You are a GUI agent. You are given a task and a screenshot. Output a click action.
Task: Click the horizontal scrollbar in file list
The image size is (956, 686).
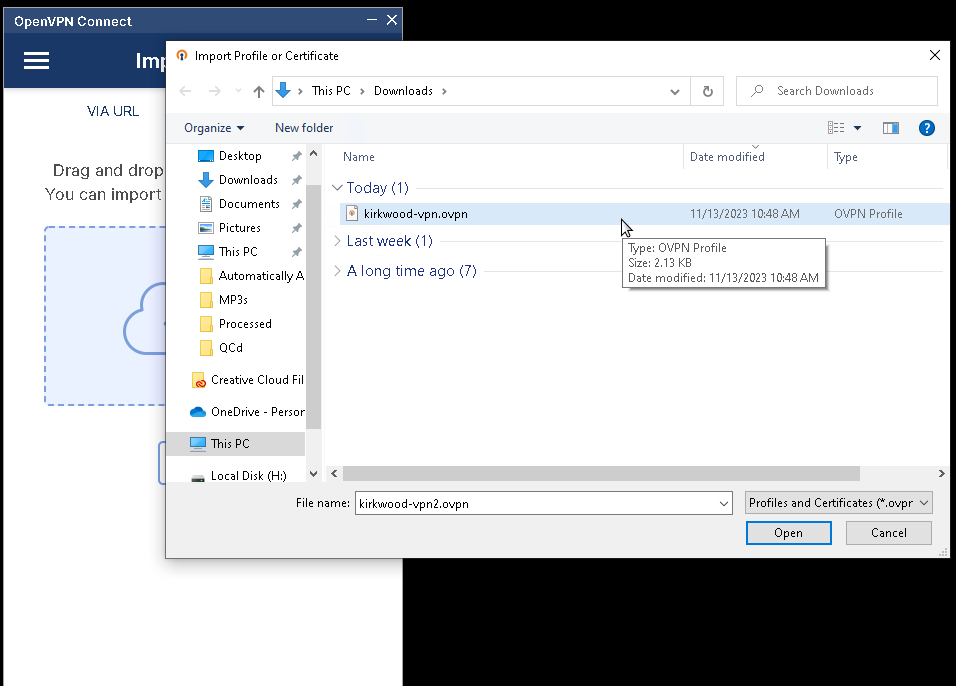point(600,474)
